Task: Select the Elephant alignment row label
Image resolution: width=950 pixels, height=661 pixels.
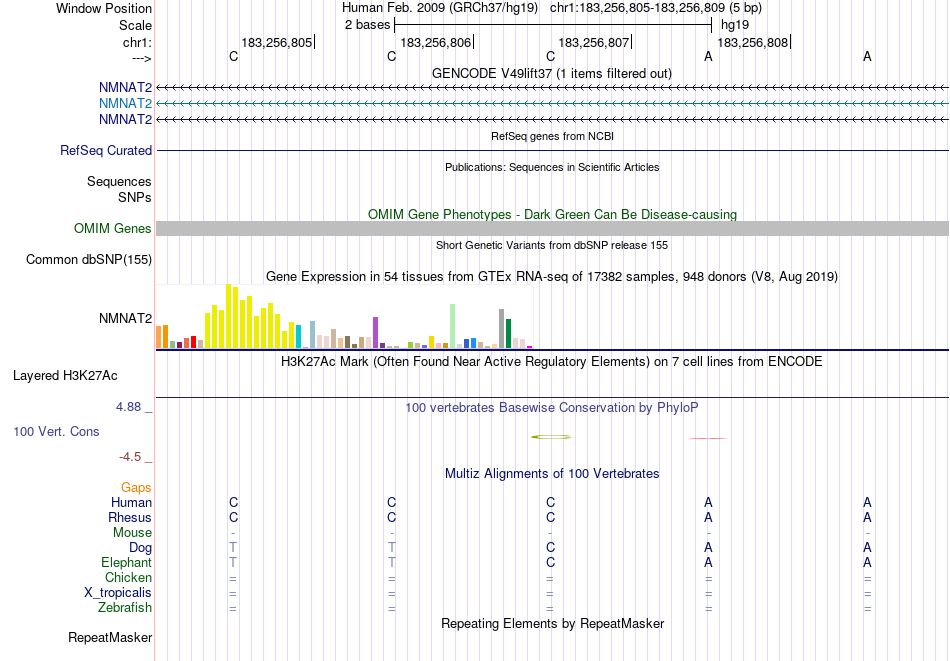Action: click(x=127, y=562)
